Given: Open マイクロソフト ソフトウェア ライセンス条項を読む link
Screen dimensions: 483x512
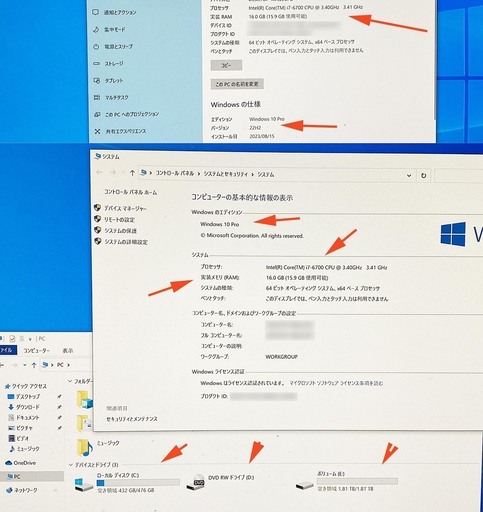Looking at the screenshot, I should click(x=336, y=383).
